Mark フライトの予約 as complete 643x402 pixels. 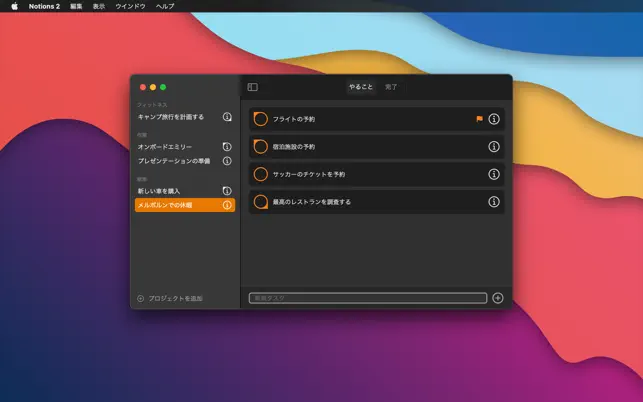(x=260, y=119)
